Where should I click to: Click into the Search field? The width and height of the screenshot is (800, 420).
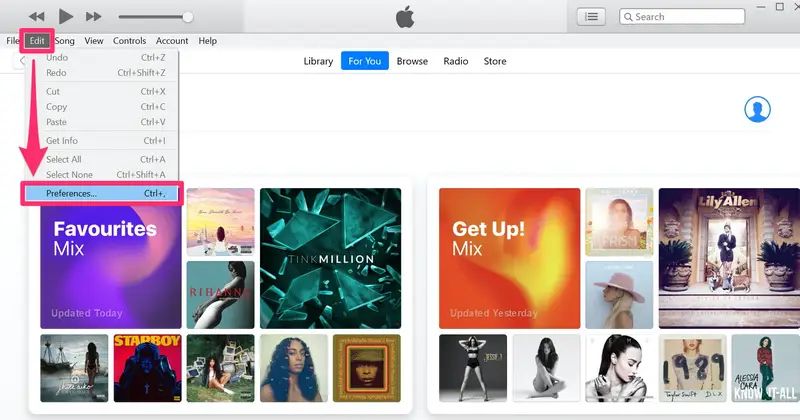682,17
